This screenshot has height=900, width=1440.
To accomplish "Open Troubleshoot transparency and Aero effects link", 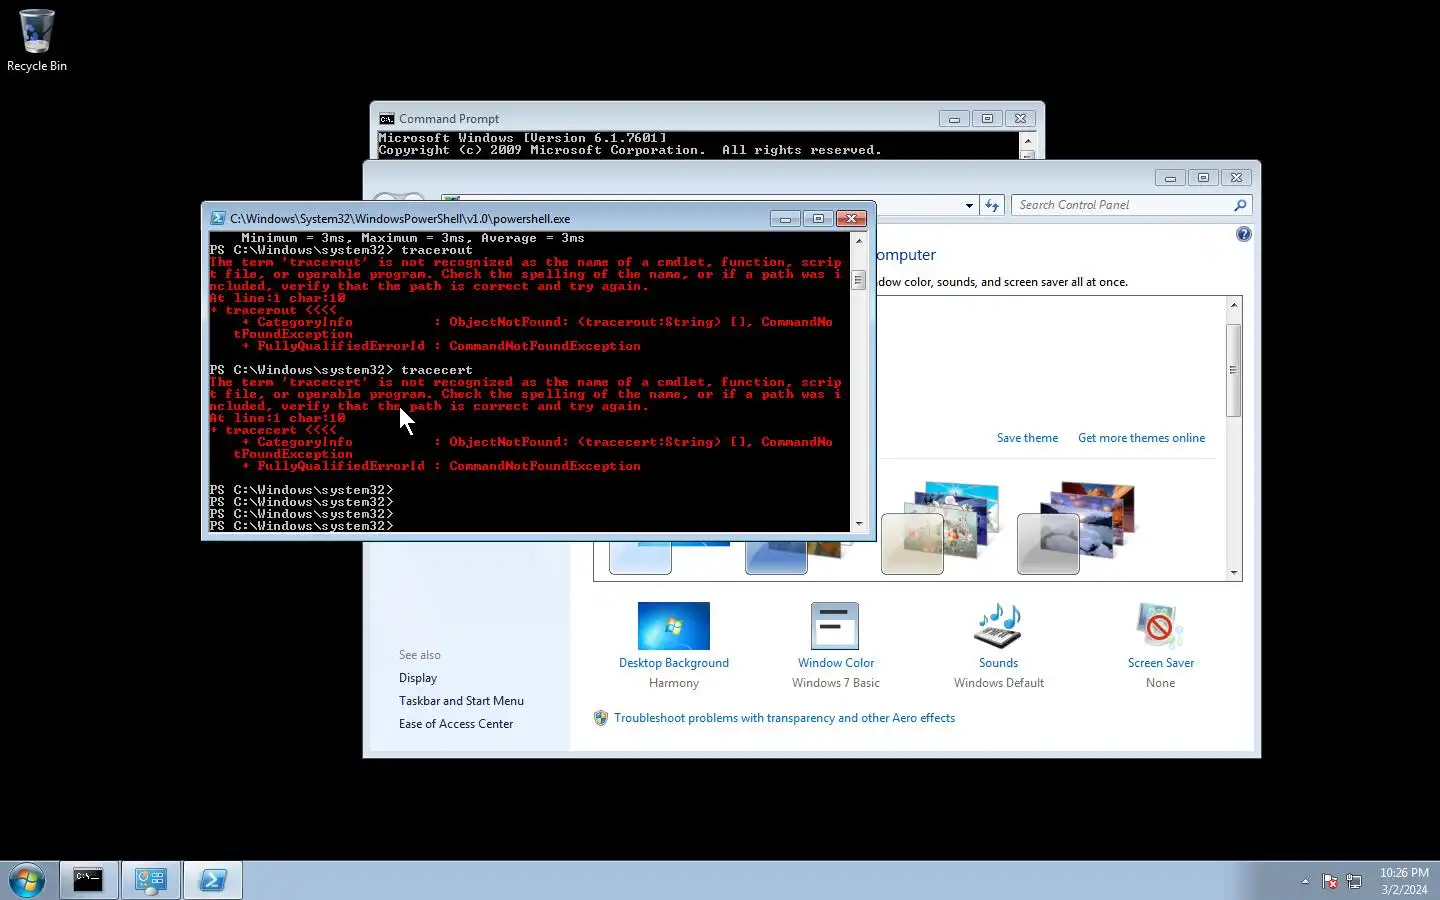I will pos(784,718).
